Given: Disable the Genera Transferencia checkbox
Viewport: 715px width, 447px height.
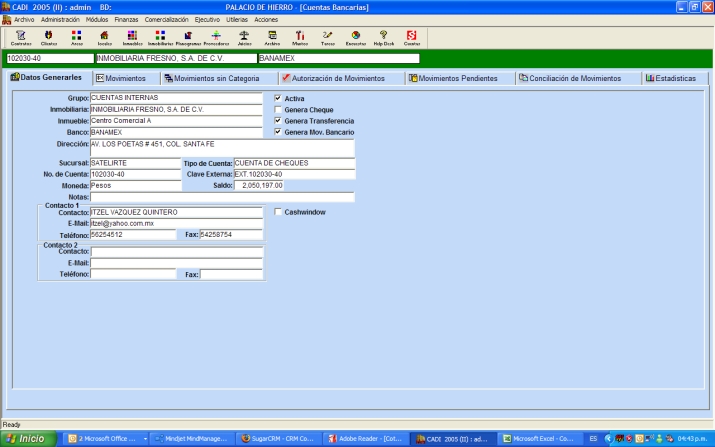Looking at the screenshot, I should click(x=278, y=120).
